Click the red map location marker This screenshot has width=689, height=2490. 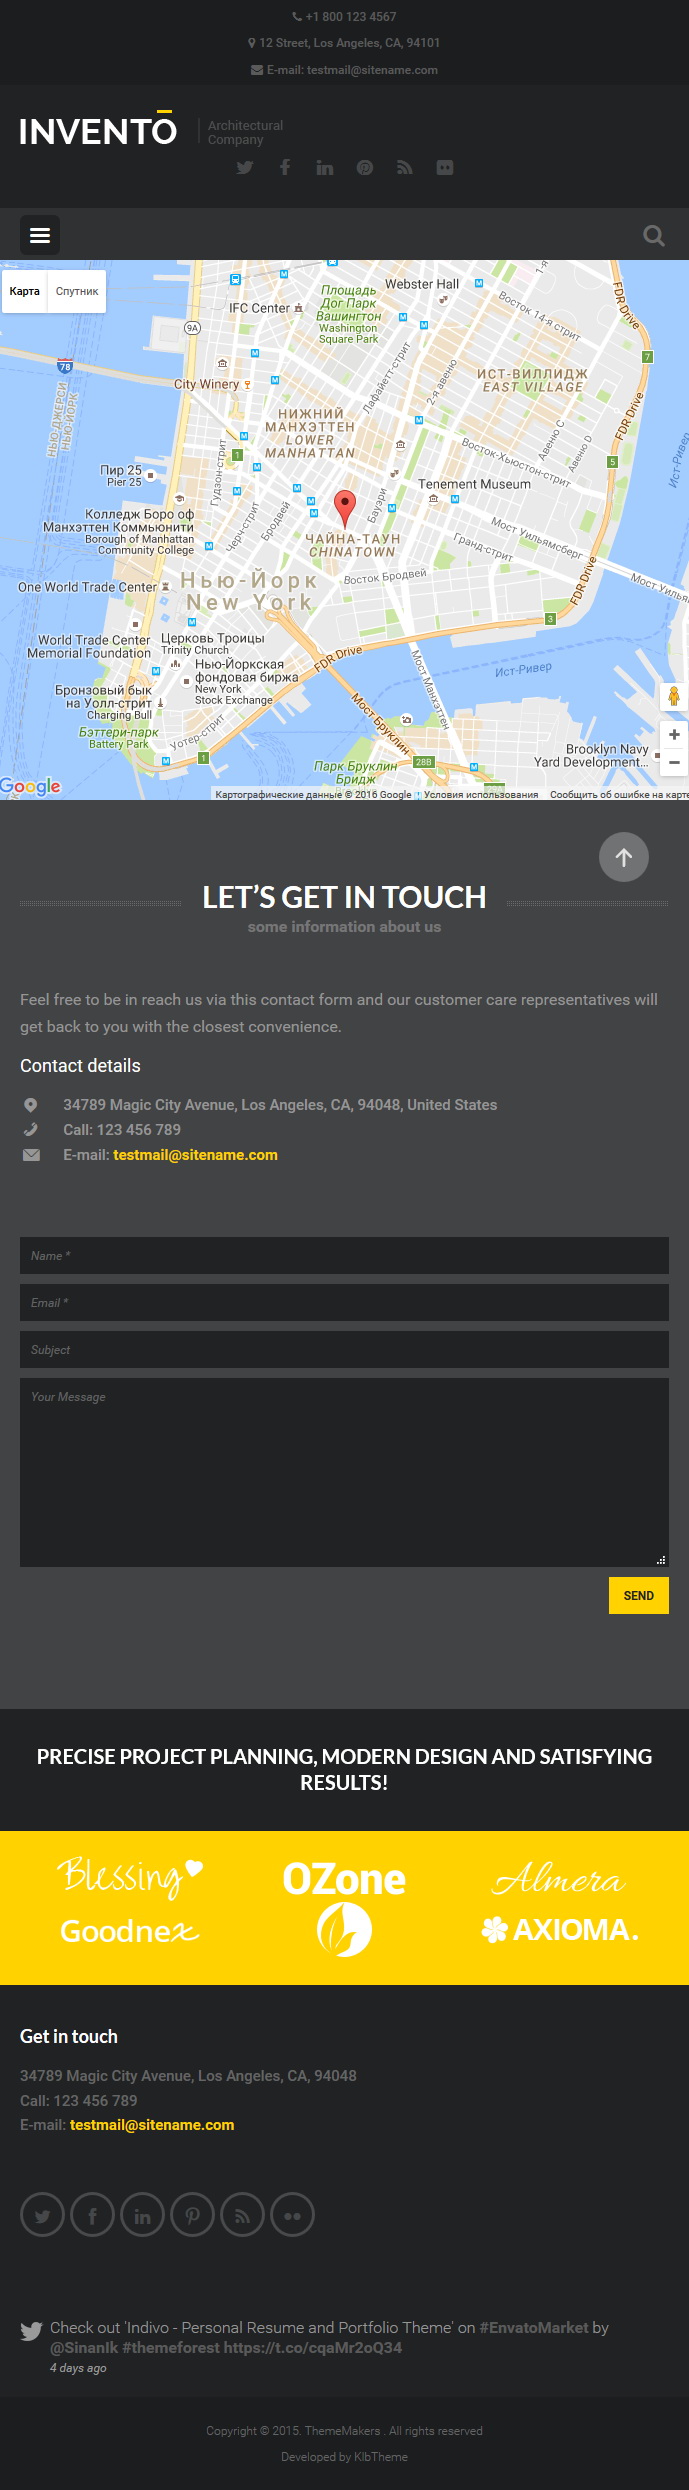(344, 509)
